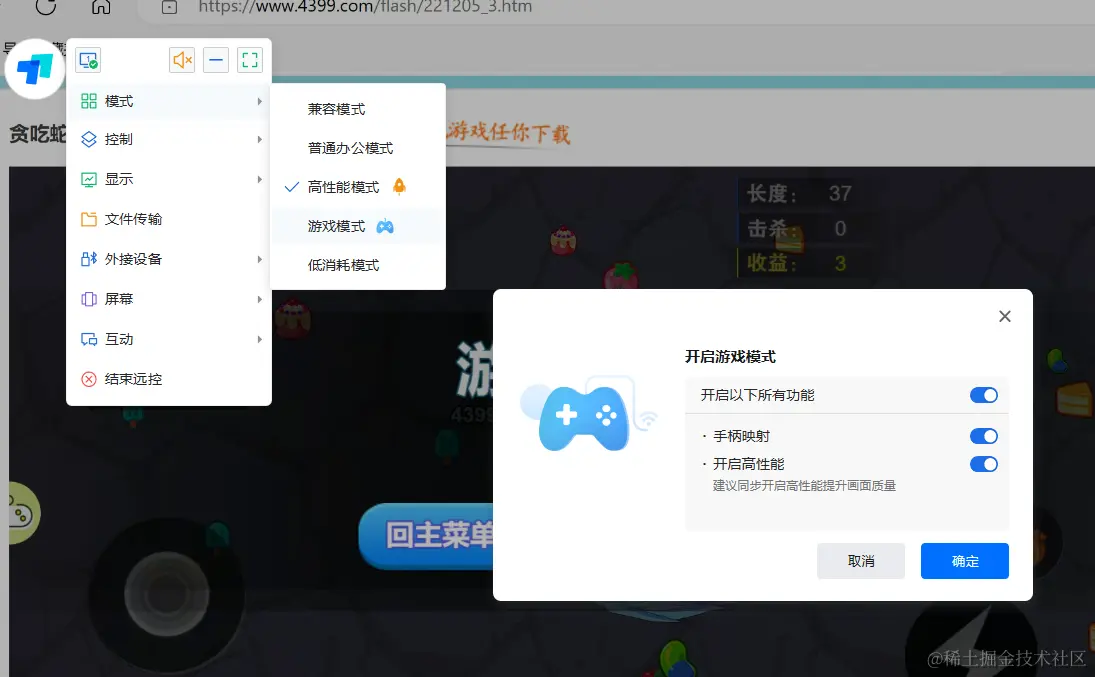This screenshot has height=677, width=1095.
Task: Select 普通办公模式 from mode submenu
Action: tap(358, 148)
